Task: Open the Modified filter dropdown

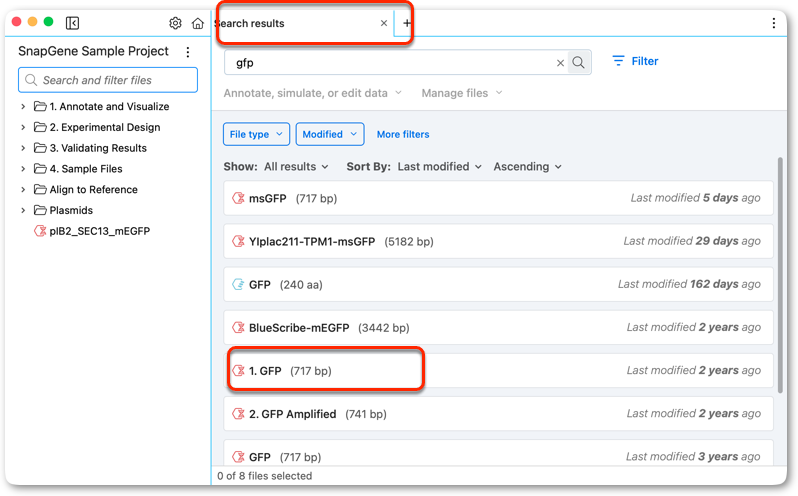Action: point(330,134)
